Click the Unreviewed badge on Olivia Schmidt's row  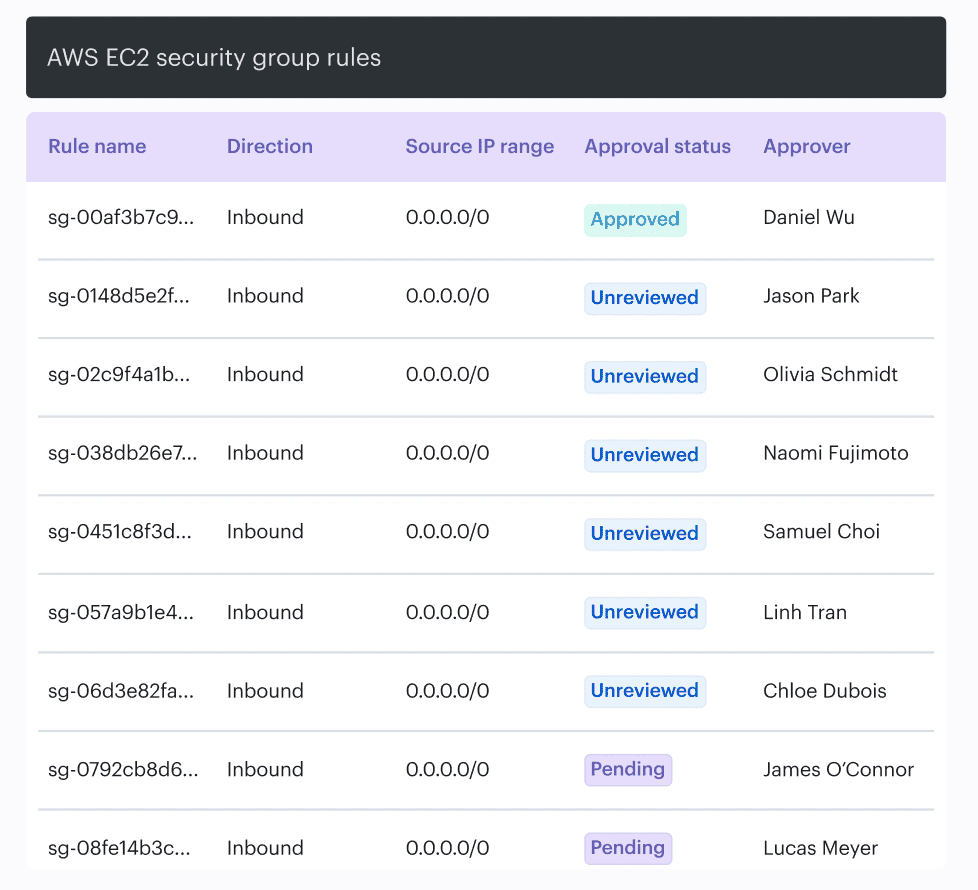pyautogui.click(x=645, y=376)
